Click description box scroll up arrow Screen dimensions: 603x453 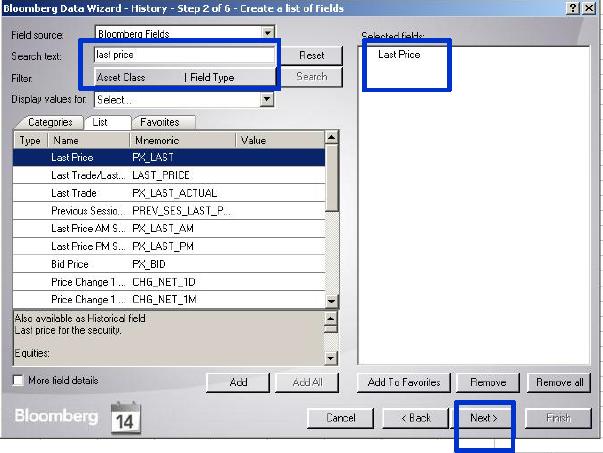(331, 318)
